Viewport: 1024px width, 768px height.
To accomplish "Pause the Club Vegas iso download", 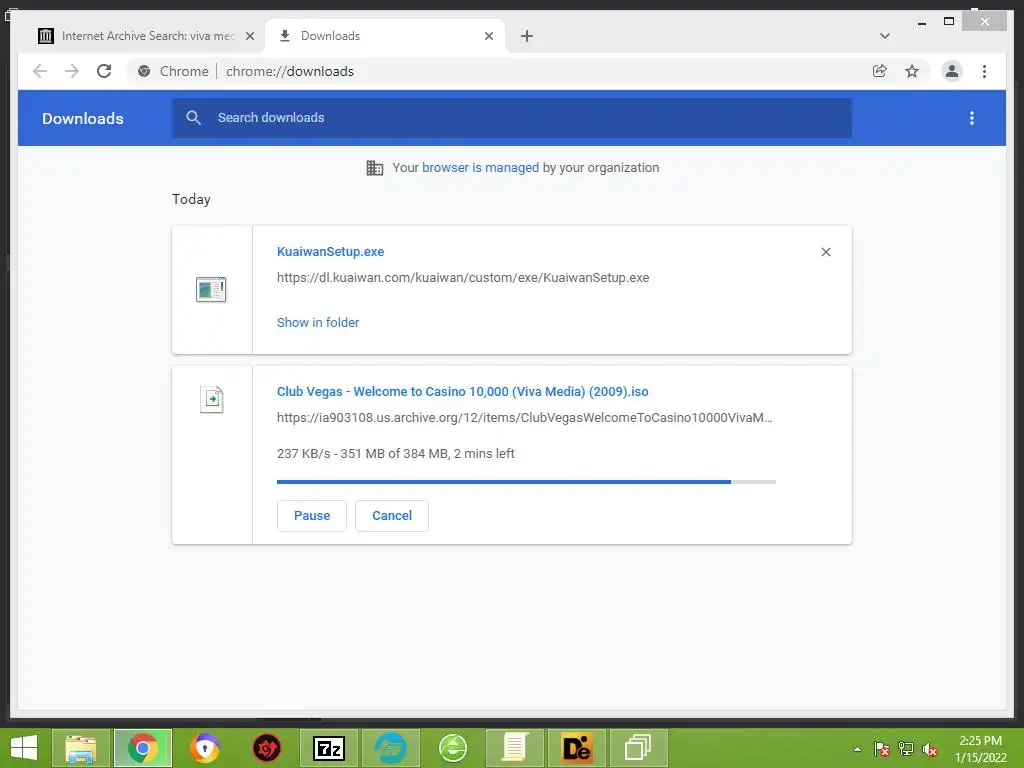I will pos(312,516).
